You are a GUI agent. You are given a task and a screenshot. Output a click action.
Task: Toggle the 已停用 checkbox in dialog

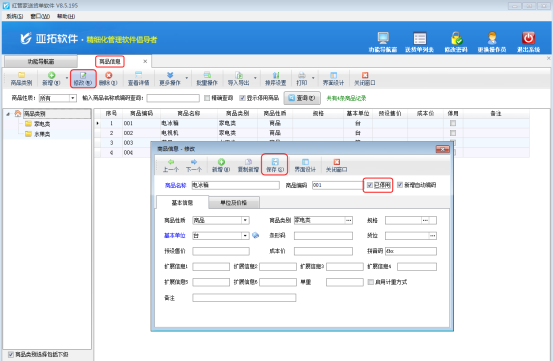pyautogui.click(x=370, y=185)
